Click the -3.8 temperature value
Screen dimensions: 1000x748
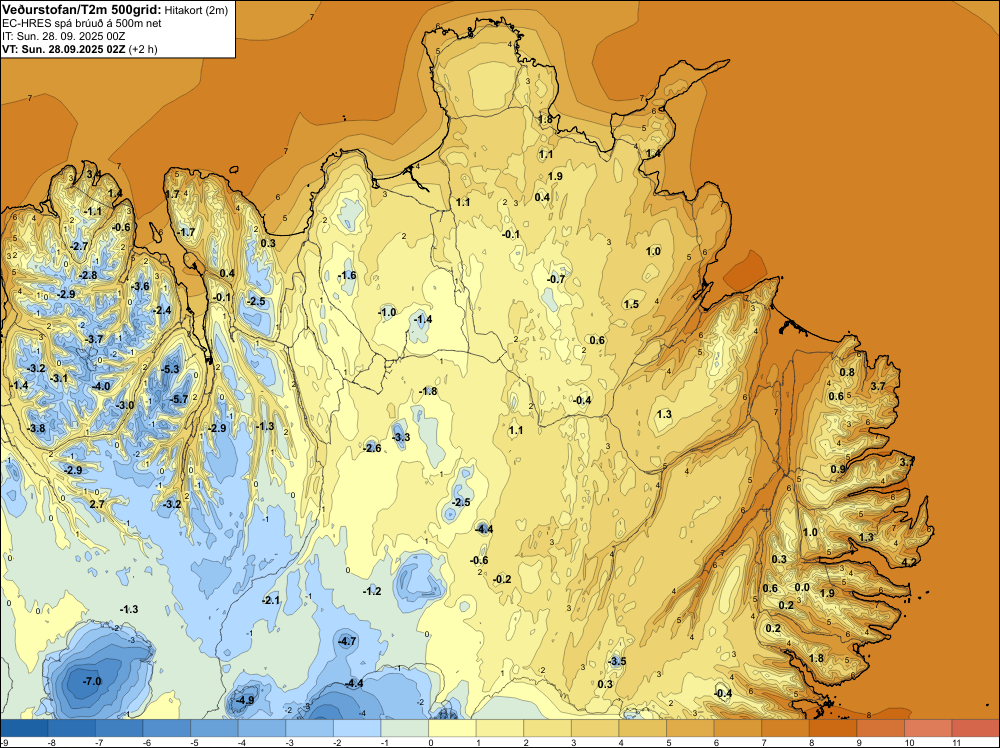click(36, 429)
